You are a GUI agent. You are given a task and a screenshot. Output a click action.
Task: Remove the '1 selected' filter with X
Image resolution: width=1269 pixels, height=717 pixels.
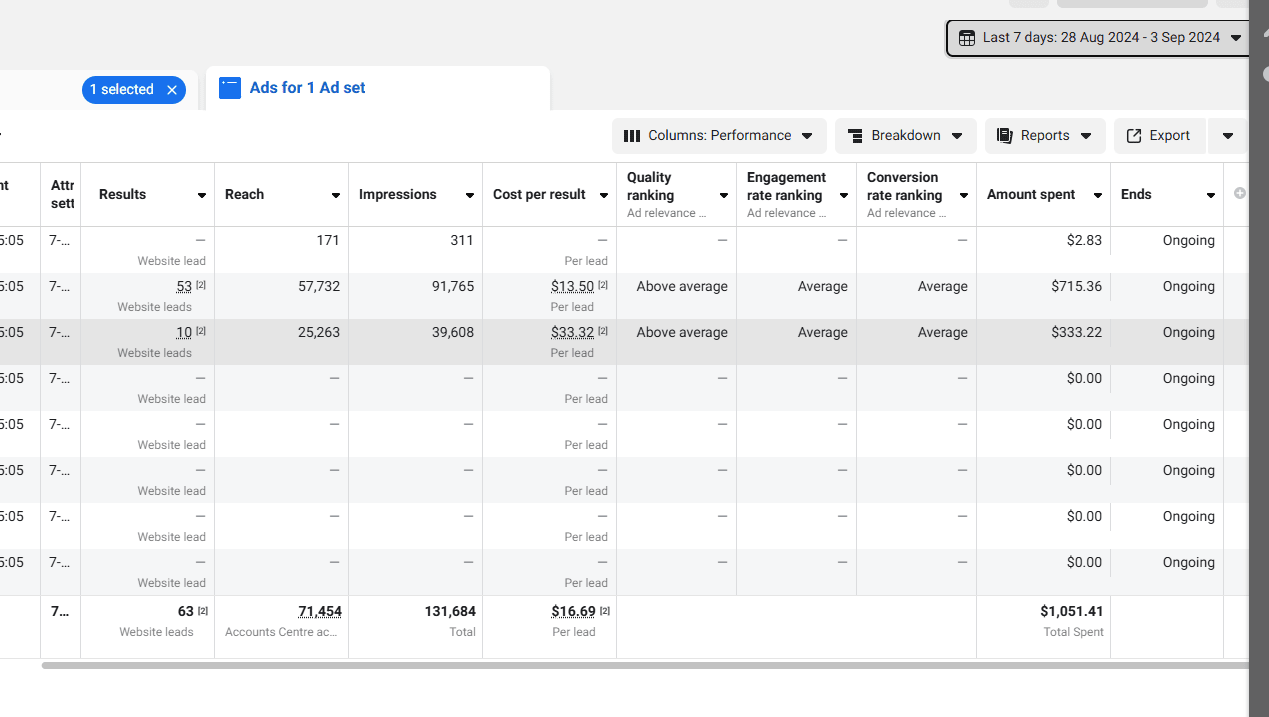coord(172,90)
